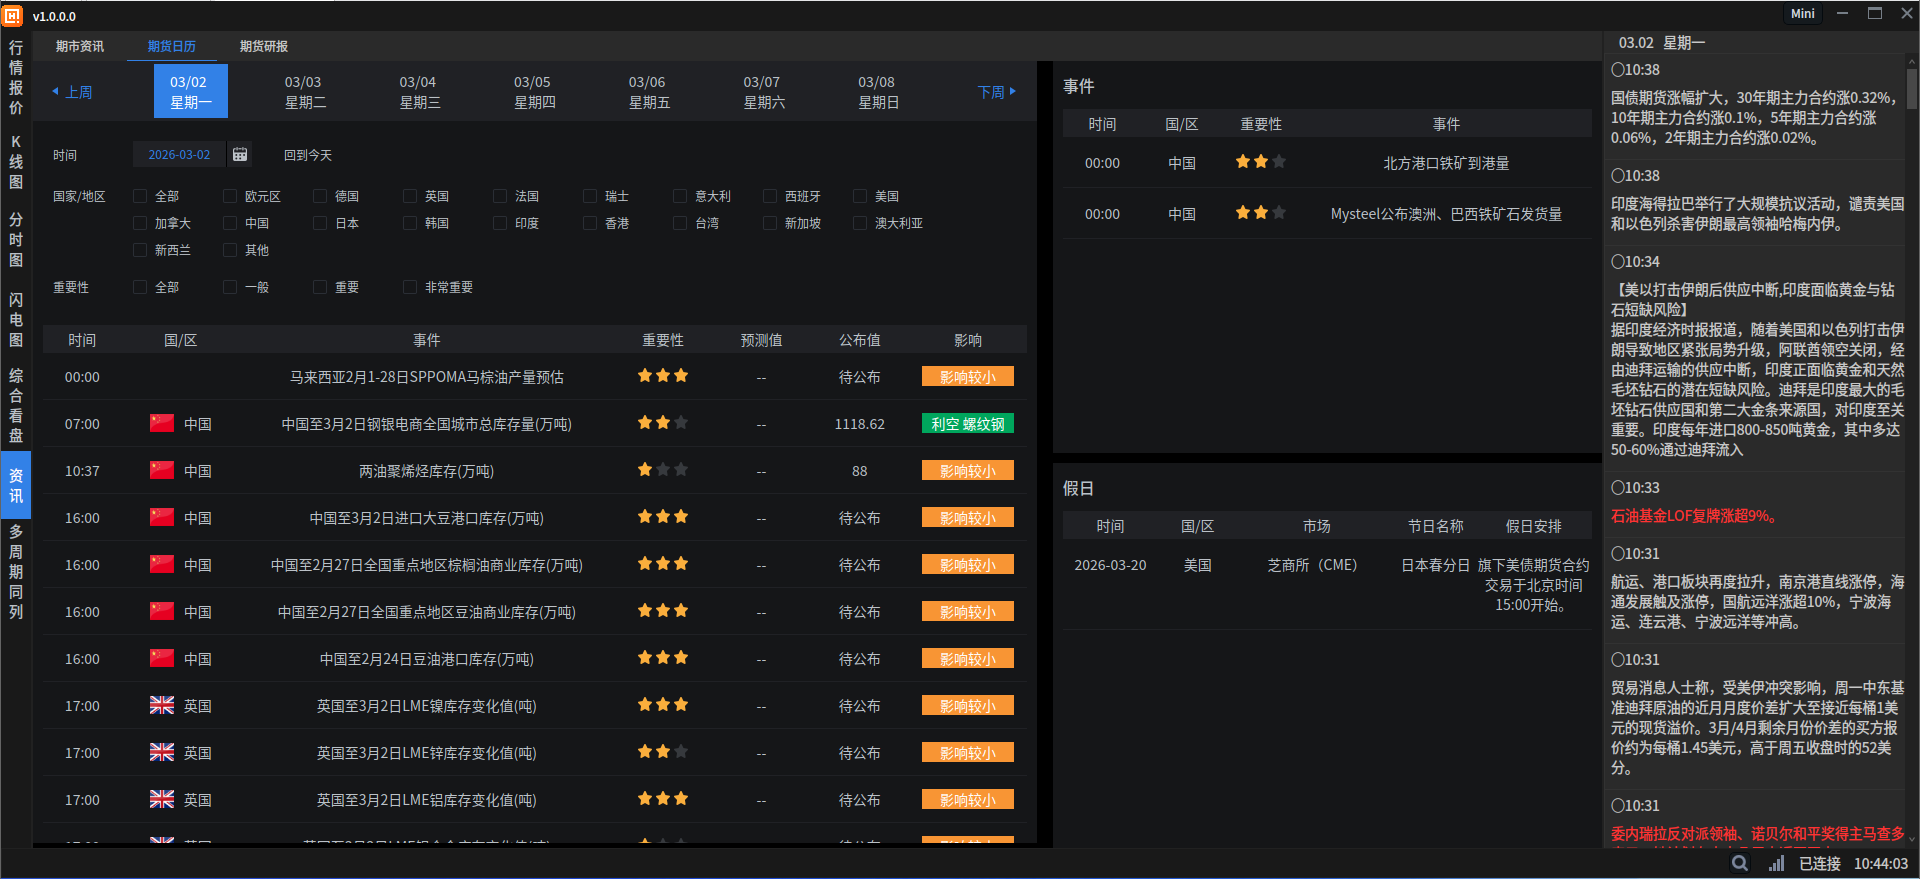The image size is (1920, 879).
Task: Click the clock icon next to 10:33 news
Action: click(x=1617, y=488)
